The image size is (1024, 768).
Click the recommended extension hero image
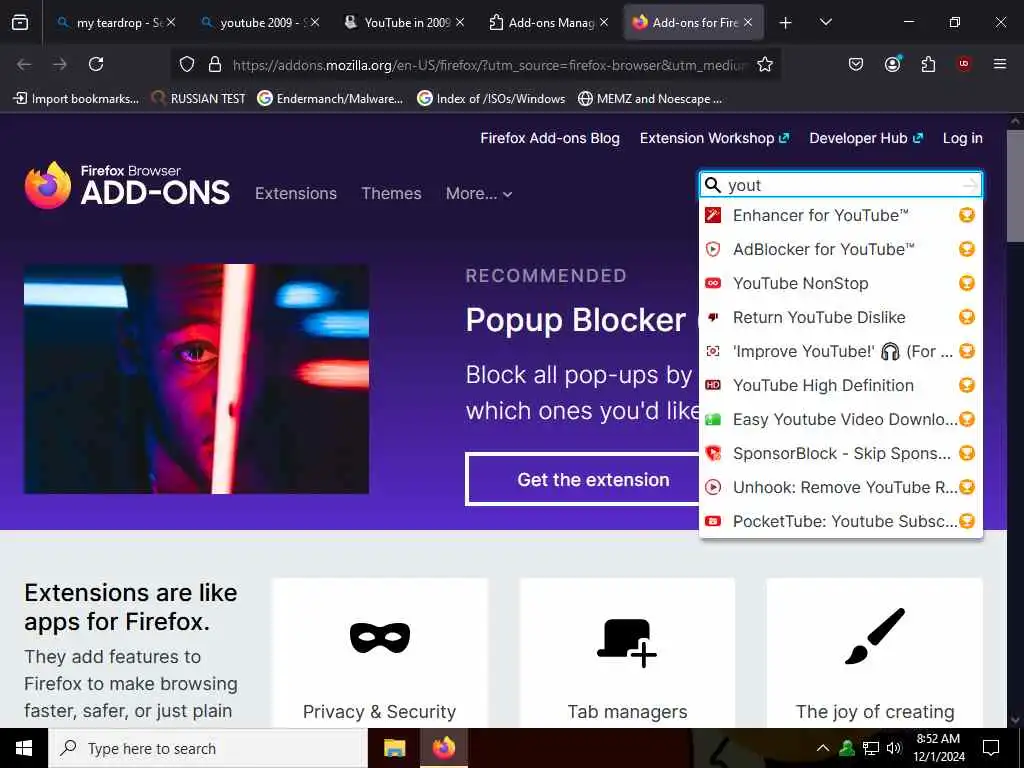[x=197, y=379]
